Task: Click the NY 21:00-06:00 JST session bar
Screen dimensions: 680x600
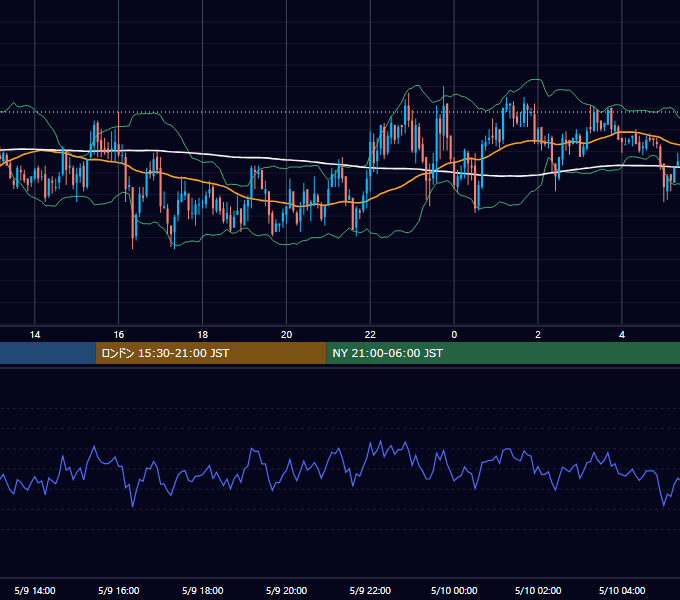Action: coord(503,353)
